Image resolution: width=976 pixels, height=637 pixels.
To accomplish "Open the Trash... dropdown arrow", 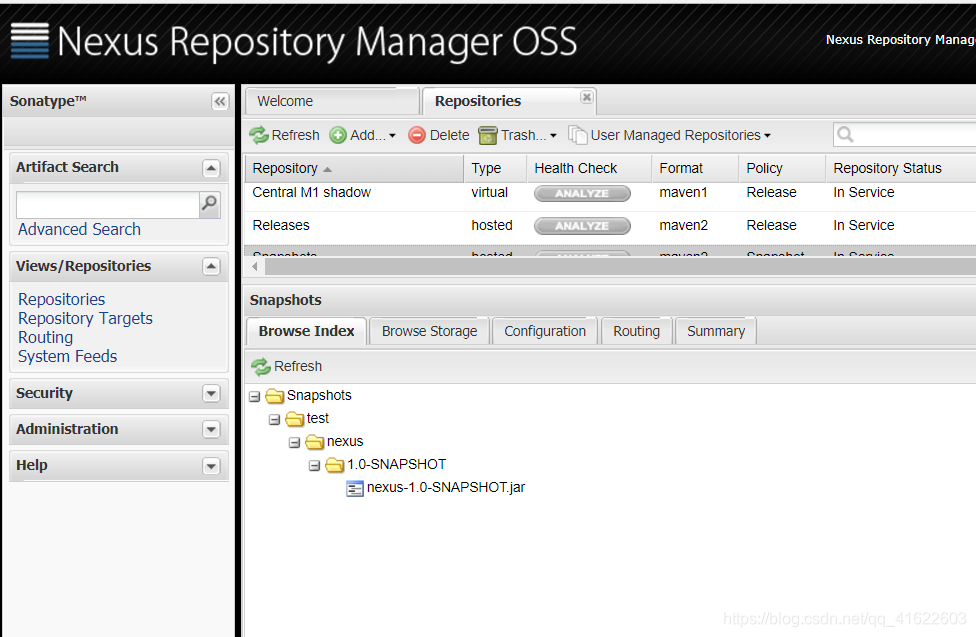I will pyautogui.click(x=553, y=136).
